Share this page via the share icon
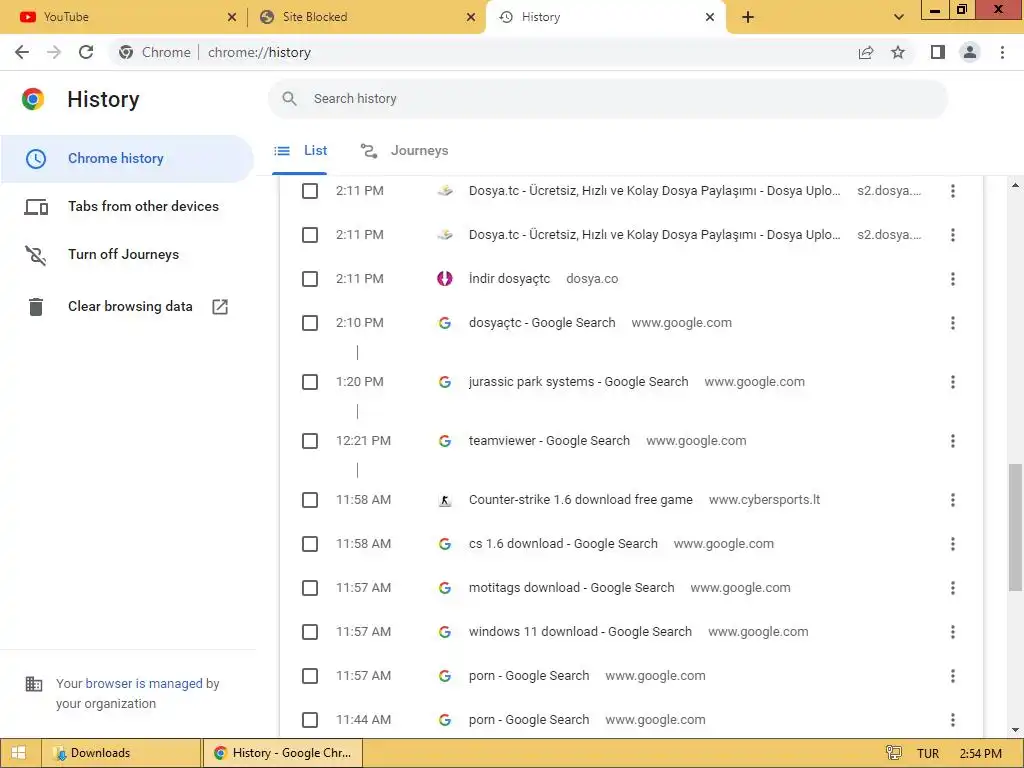Screen dimensions: 1024x768 (866, 52)
